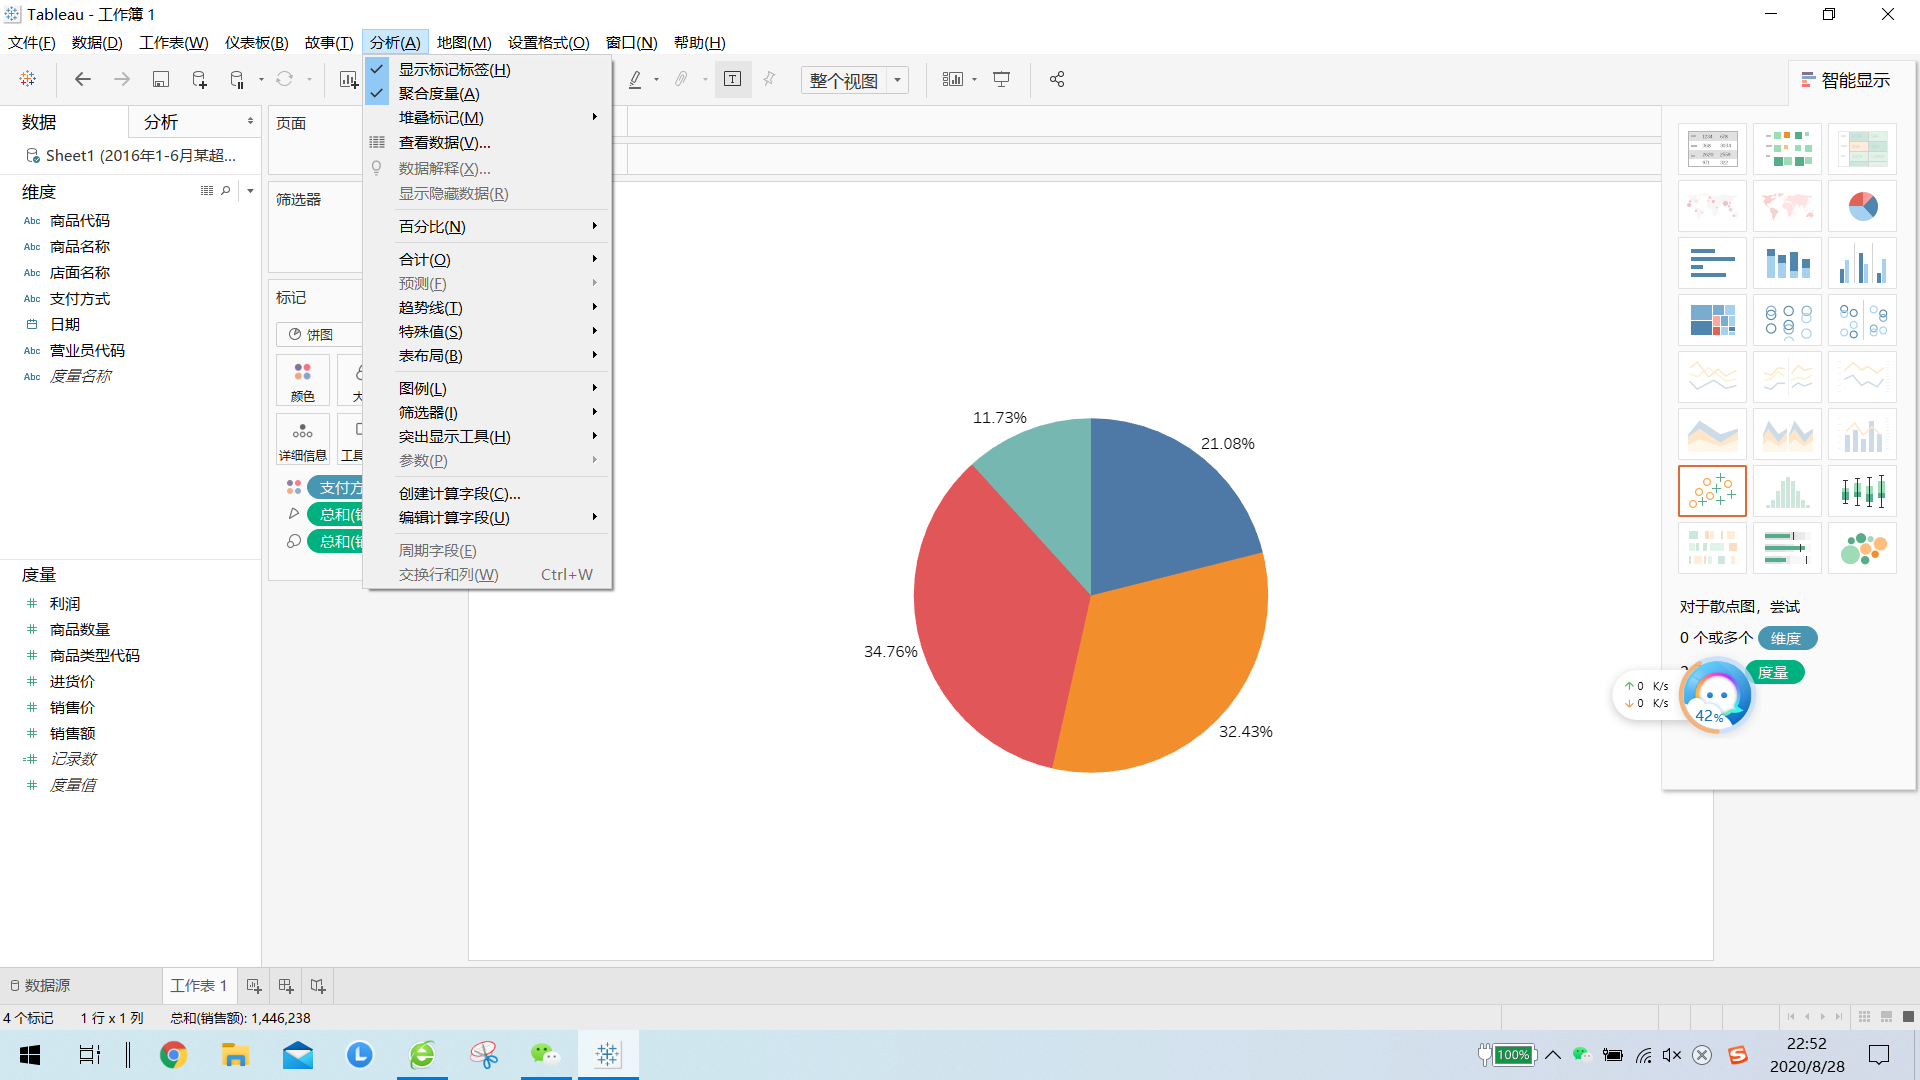Screen dimensions: 1920x1080
Task: Click the show/hide cards toolbar icon
Action: pos(953,79)
